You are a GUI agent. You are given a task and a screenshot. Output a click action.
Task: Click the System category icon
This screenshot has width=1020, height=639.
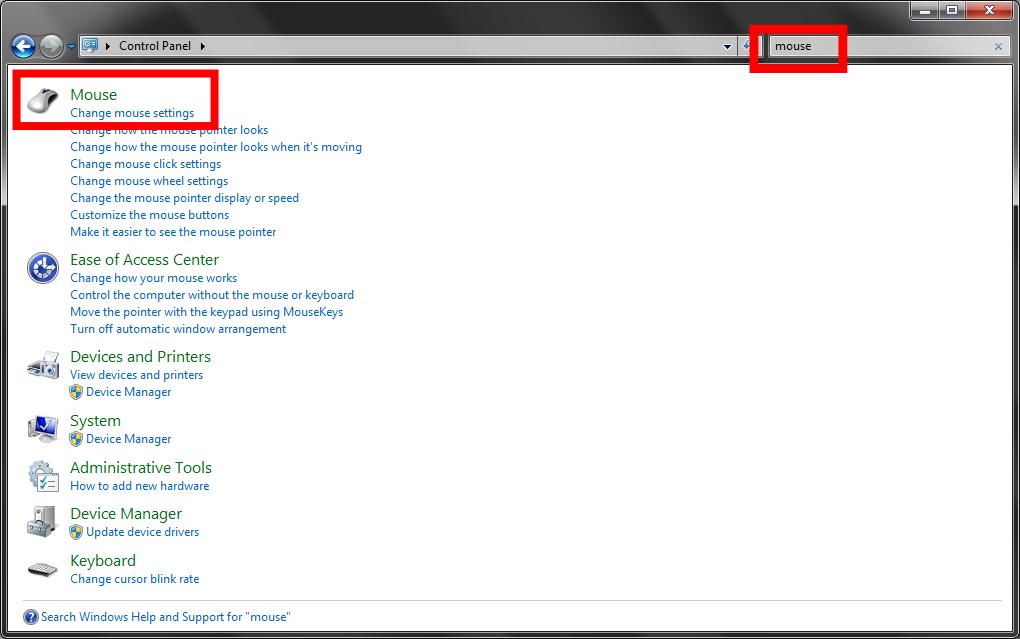[41, 428]
